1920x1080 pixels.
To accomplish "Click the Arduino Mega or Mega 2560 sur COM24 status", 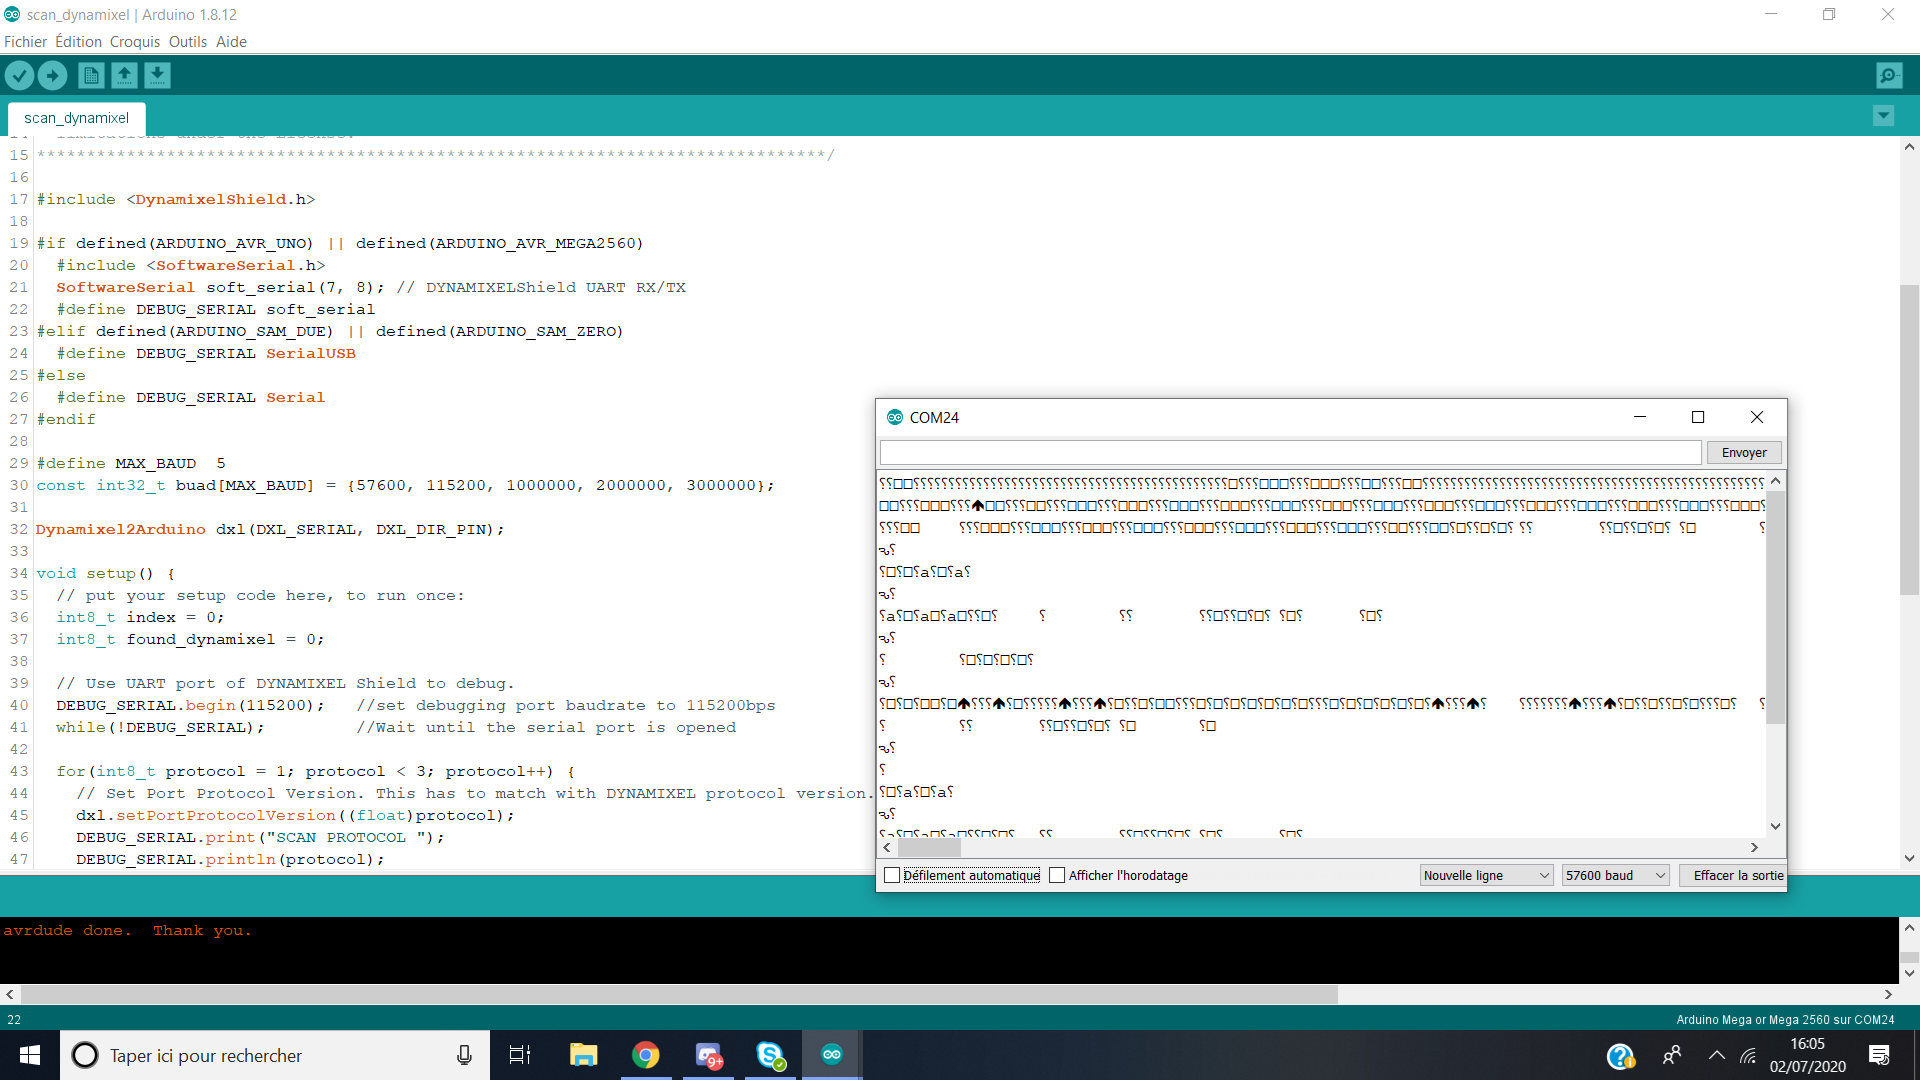I will coord(1785,1019).
